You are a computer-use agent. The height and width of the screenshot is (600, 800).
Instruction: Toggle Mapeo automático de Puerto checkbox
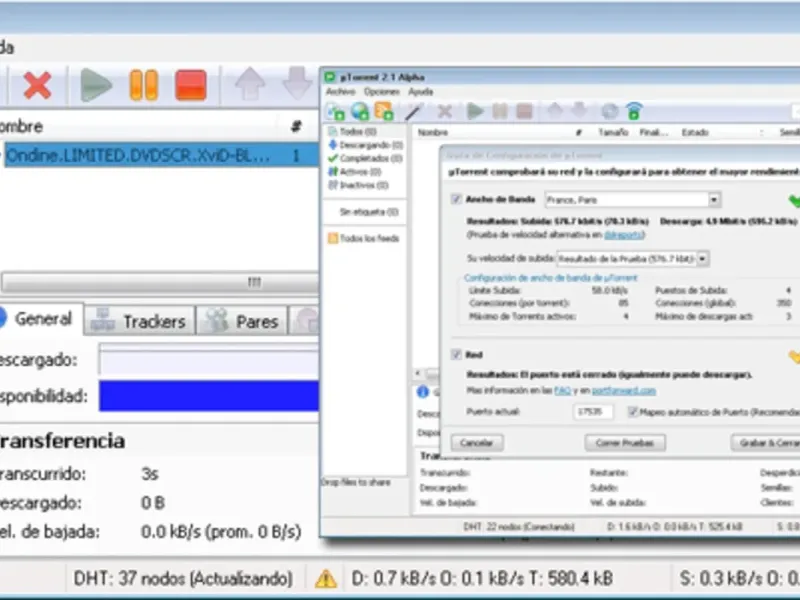pos(633,412)
